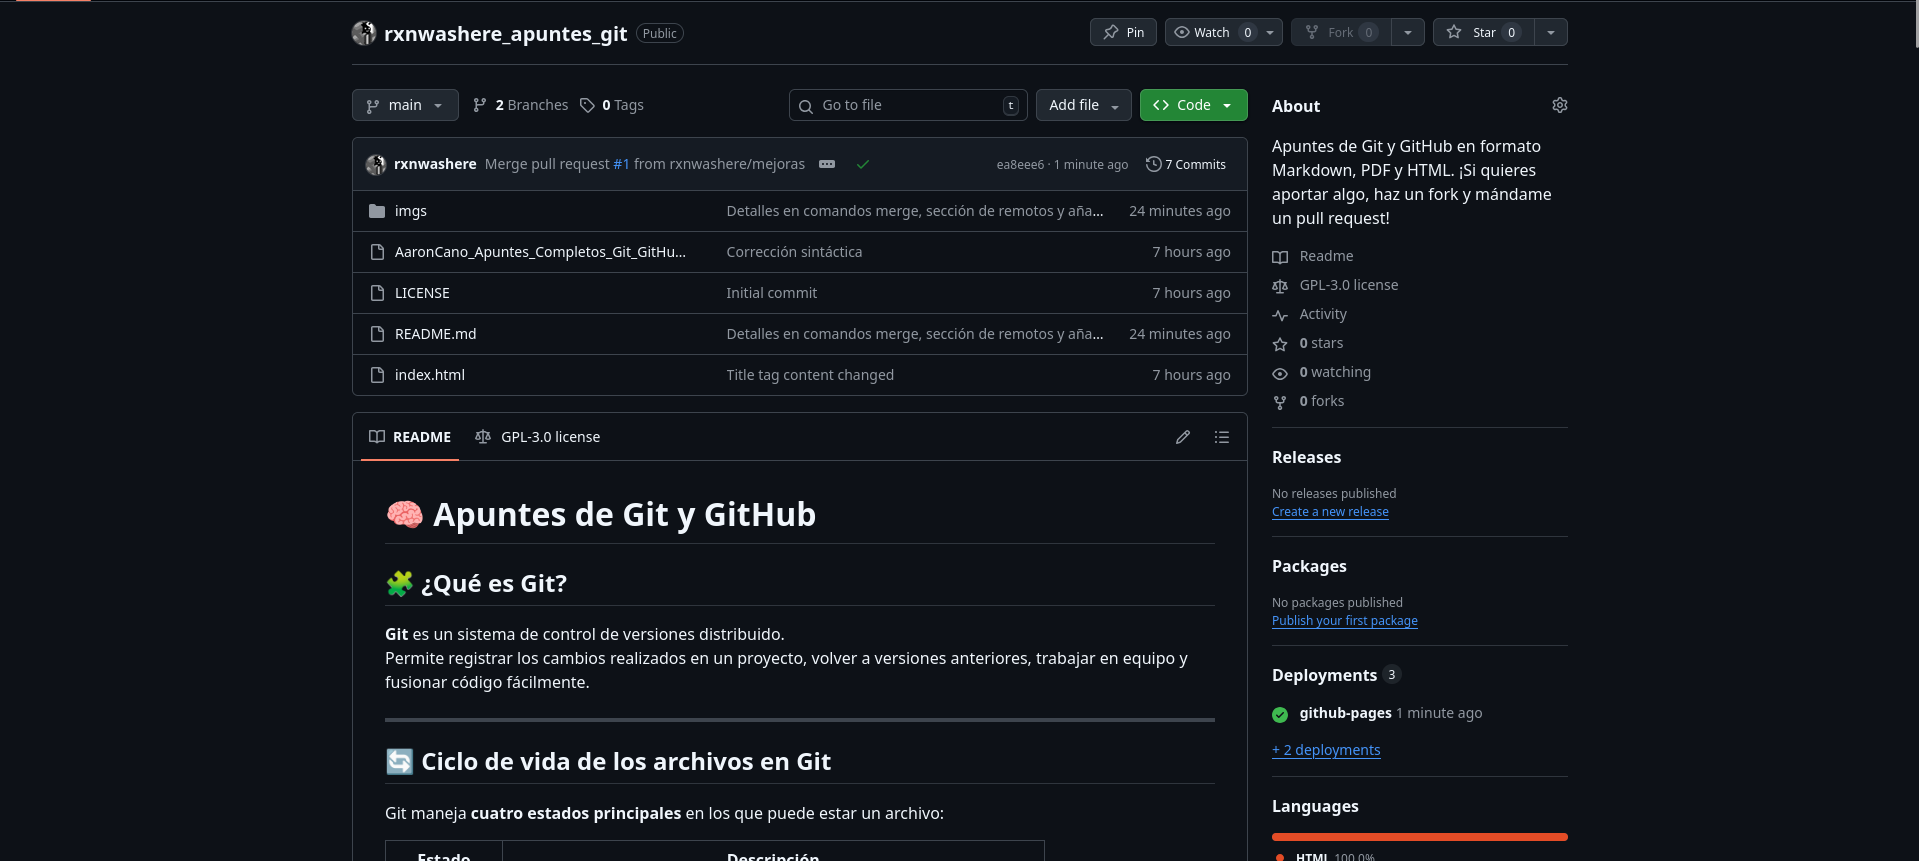Open the README.md file
Viewport: 1919px width, 861px height.
coord(435,334)
